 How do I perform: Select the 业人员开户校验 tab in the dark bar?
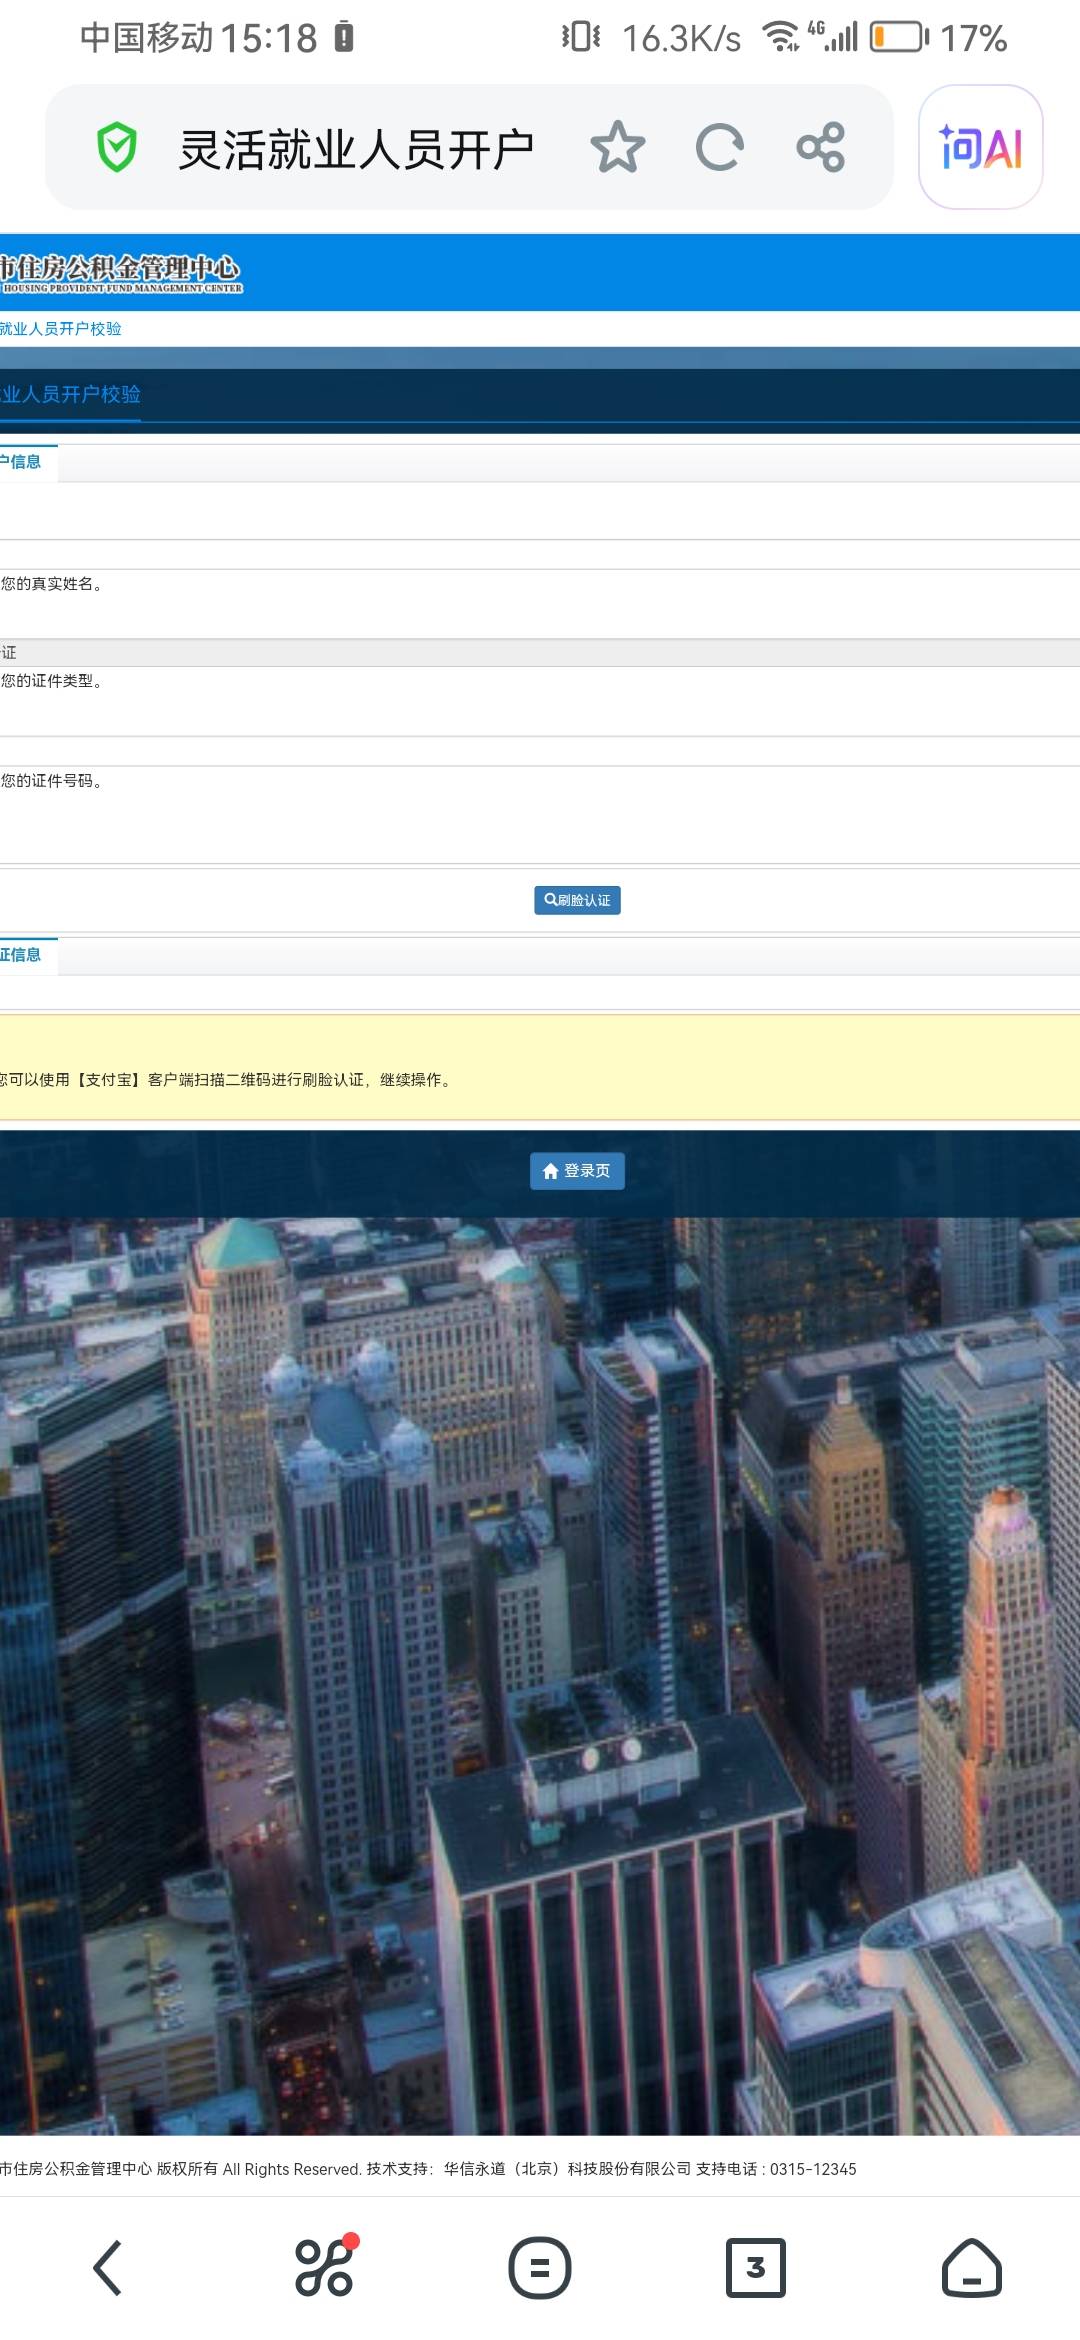(x=70, y=395)
